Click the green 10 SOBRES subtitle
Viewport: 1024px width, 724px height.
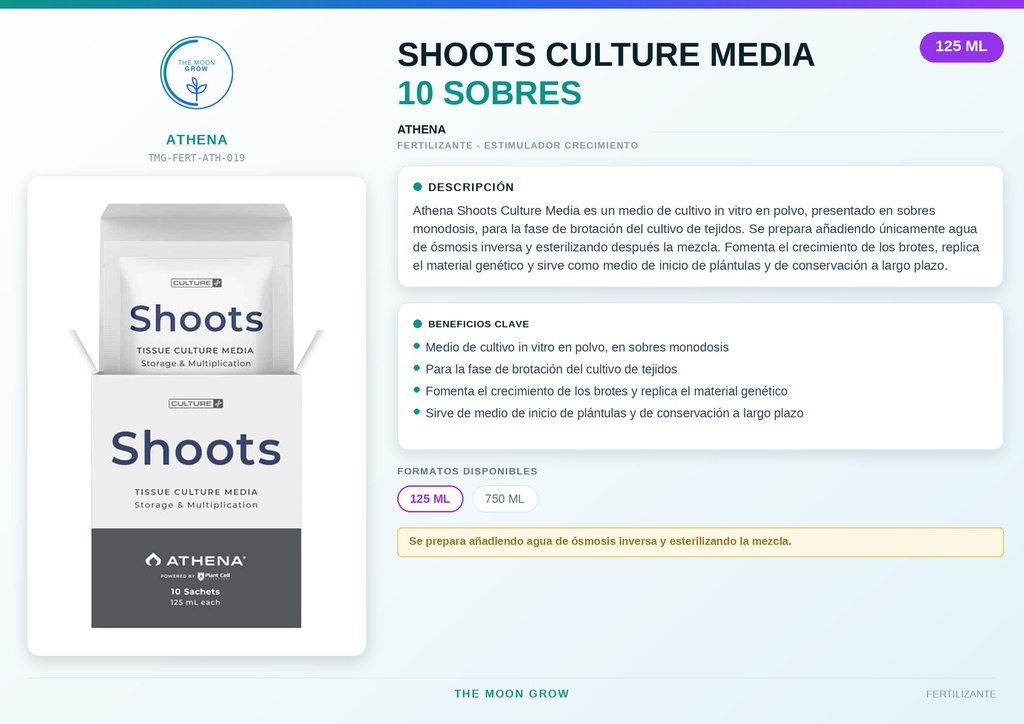pos(489,93)
